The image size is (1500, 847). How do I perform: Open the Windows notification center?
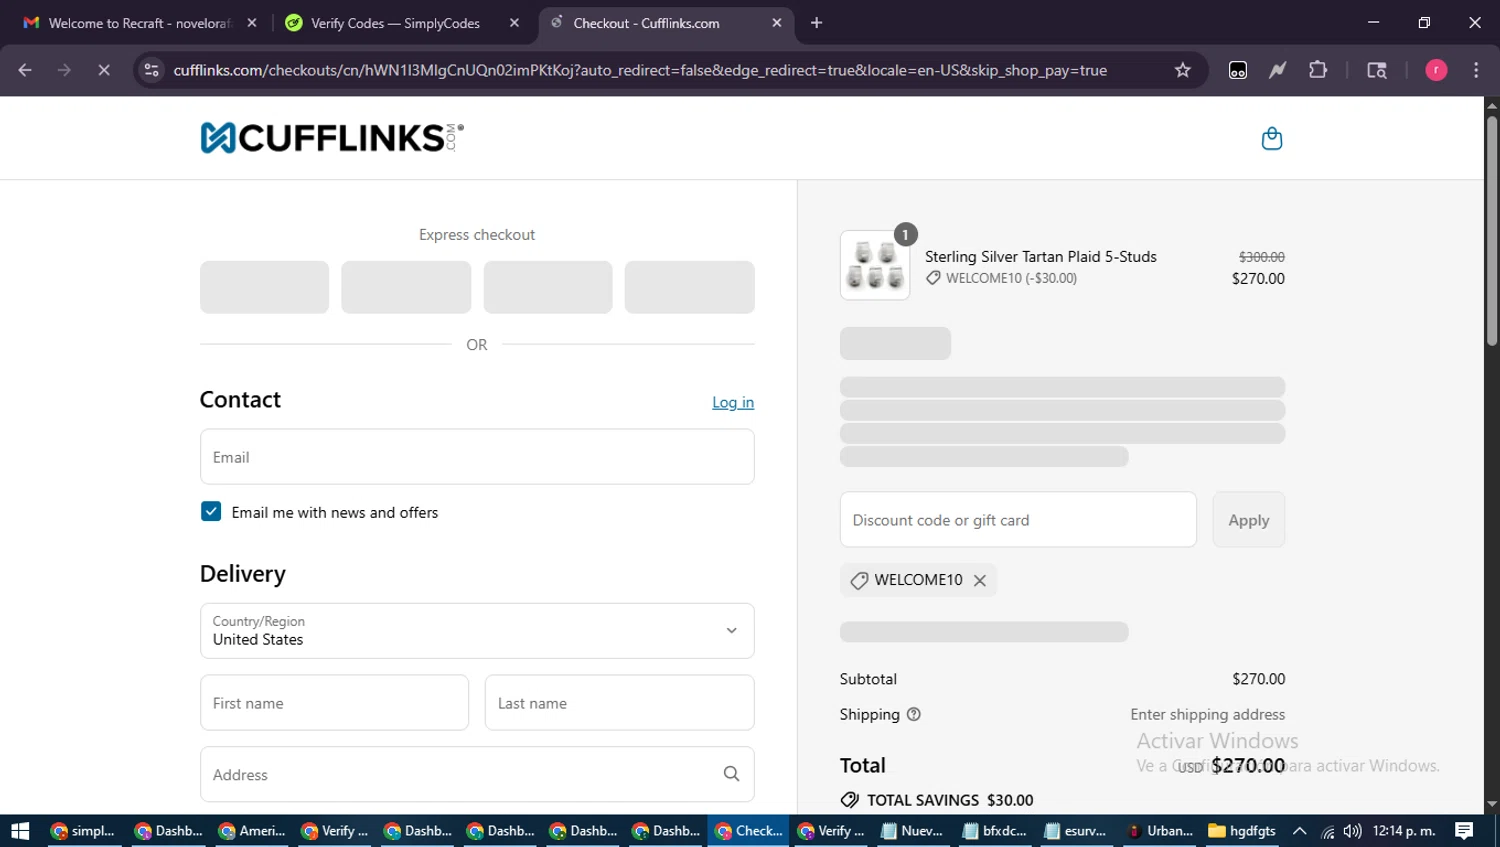click(1464, 831)
